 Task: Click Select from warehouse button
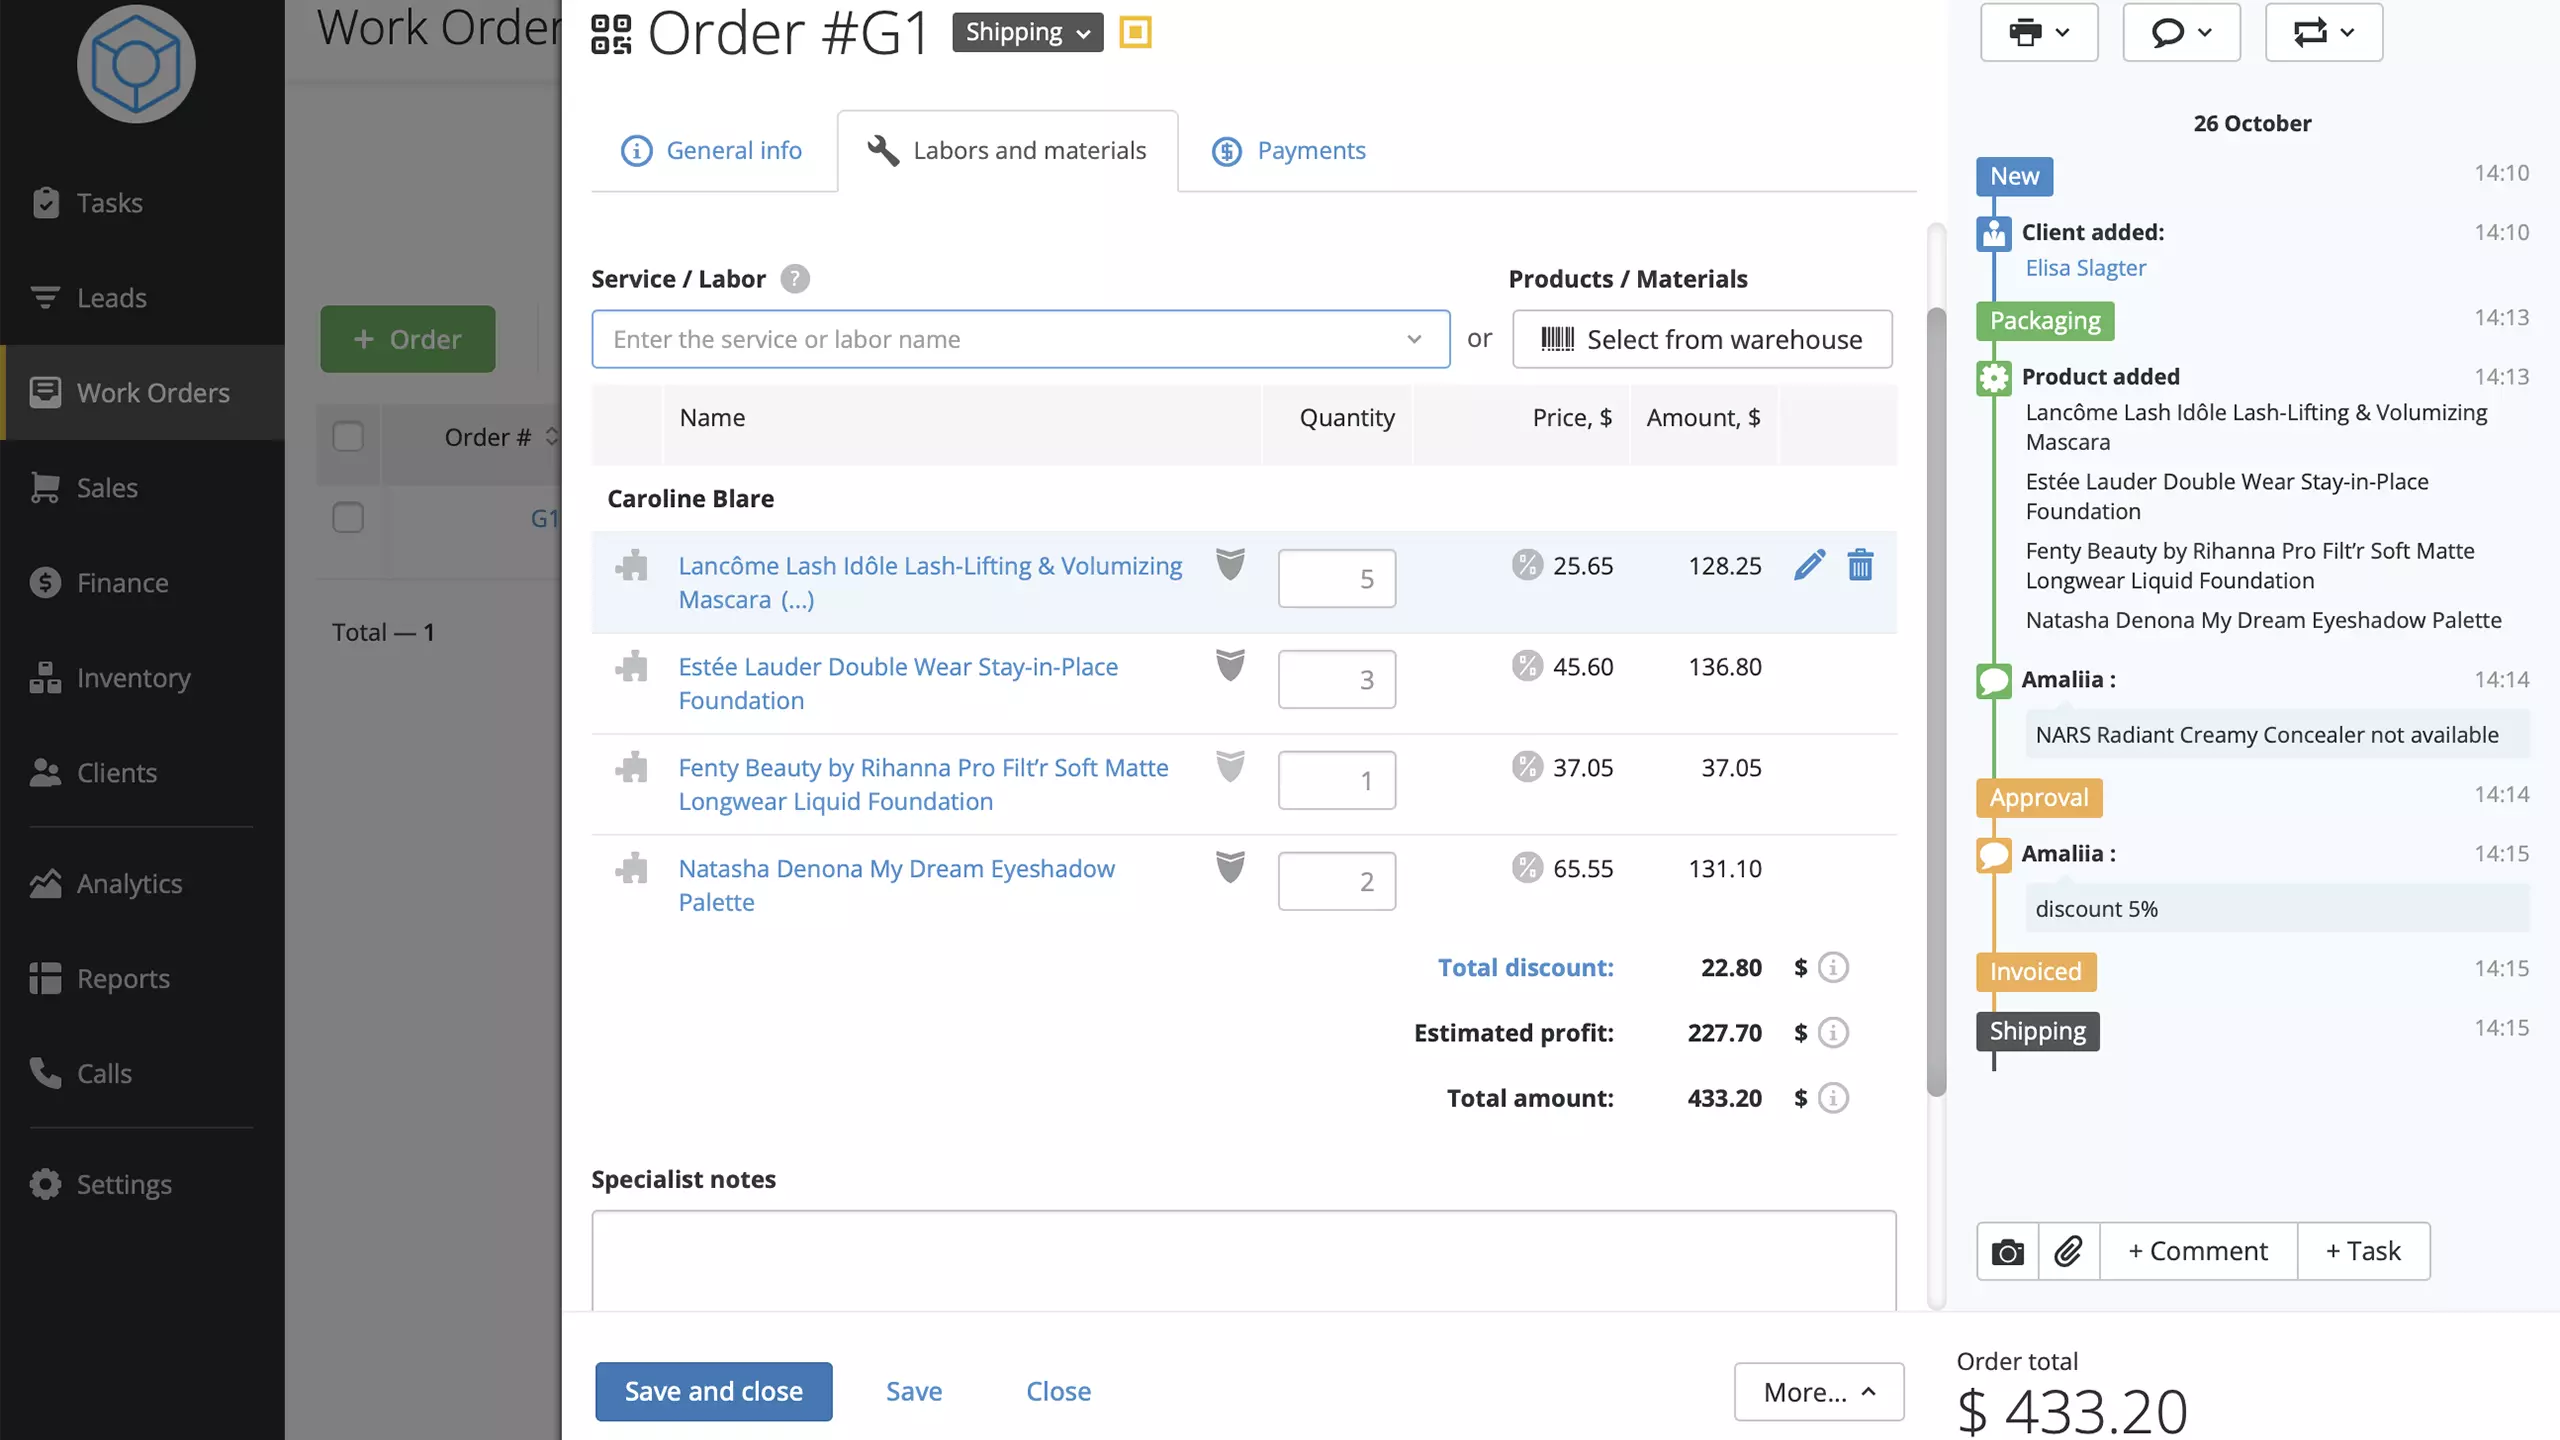[x=1702, y=339]
